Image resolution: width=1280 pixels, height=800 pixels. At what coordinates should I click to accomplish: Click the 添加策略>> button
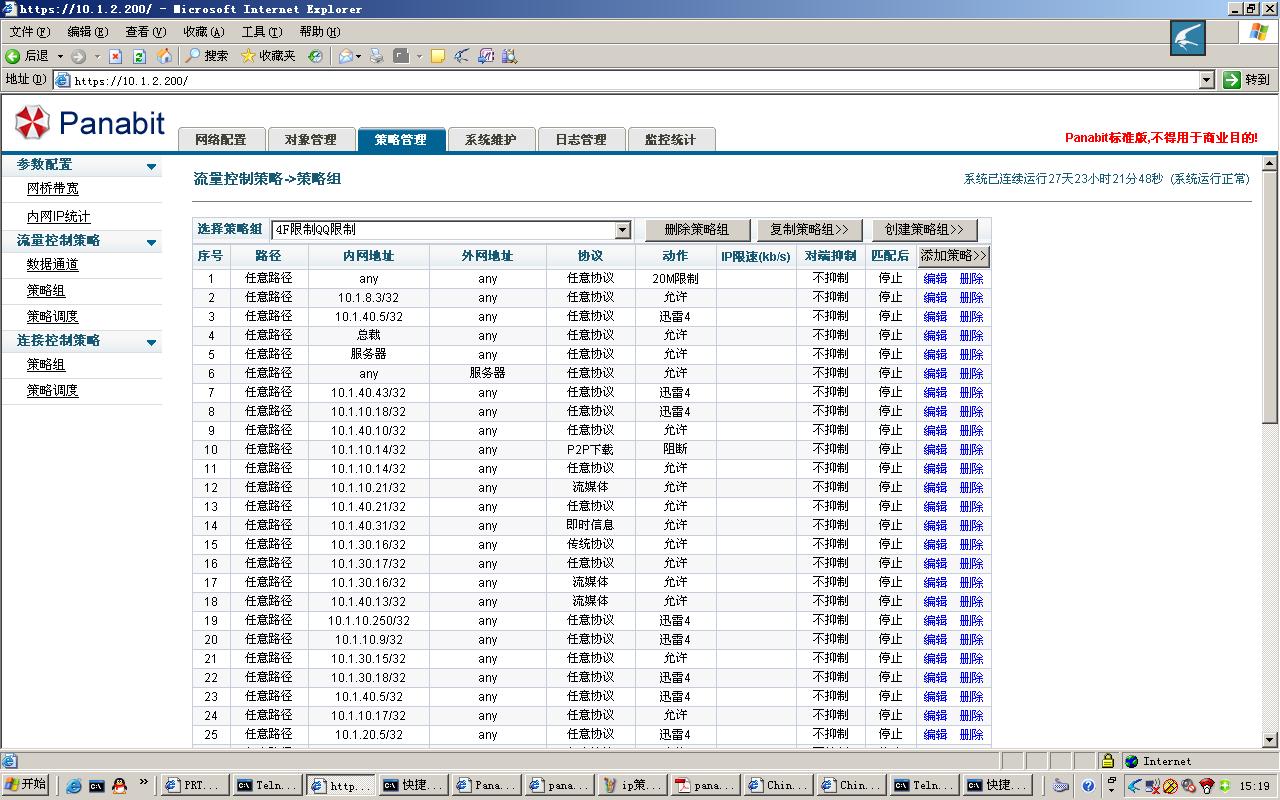[x=954, y=256]
